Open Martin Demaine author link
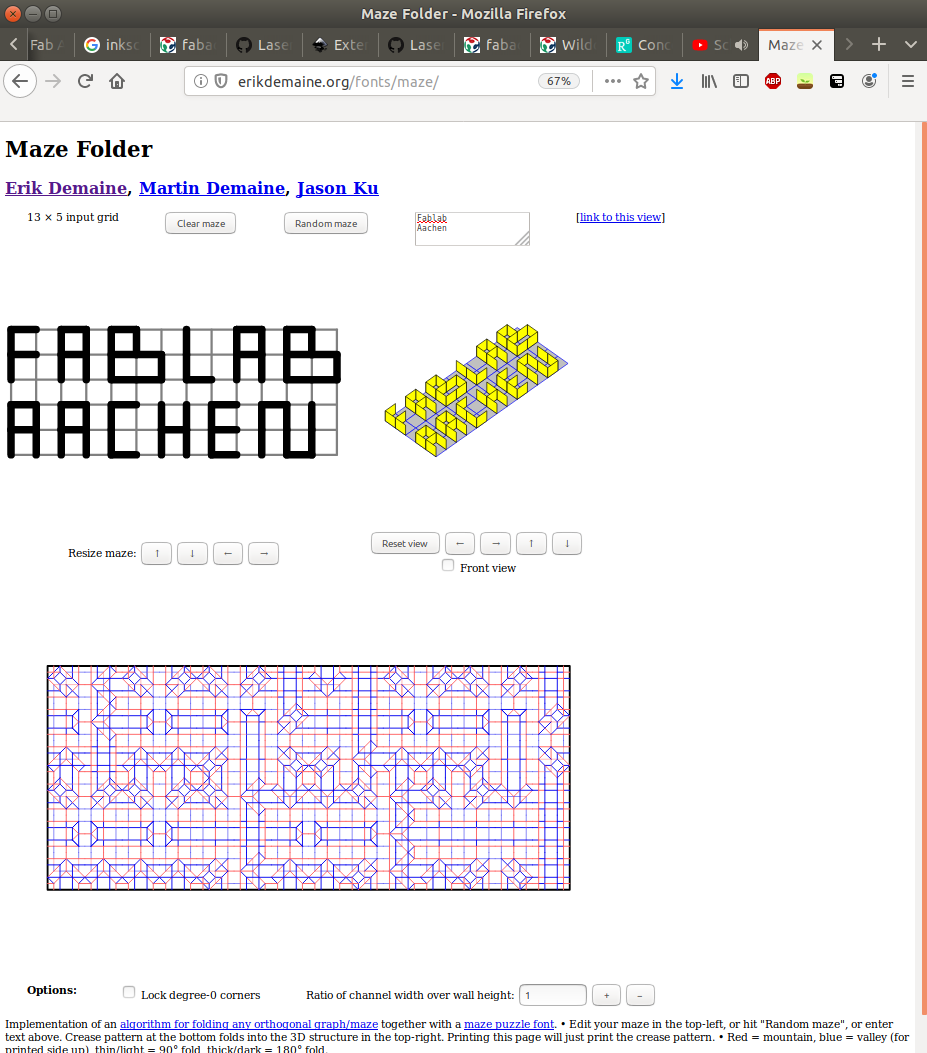Screen dimensions: 927x1053 coord(212,188)
